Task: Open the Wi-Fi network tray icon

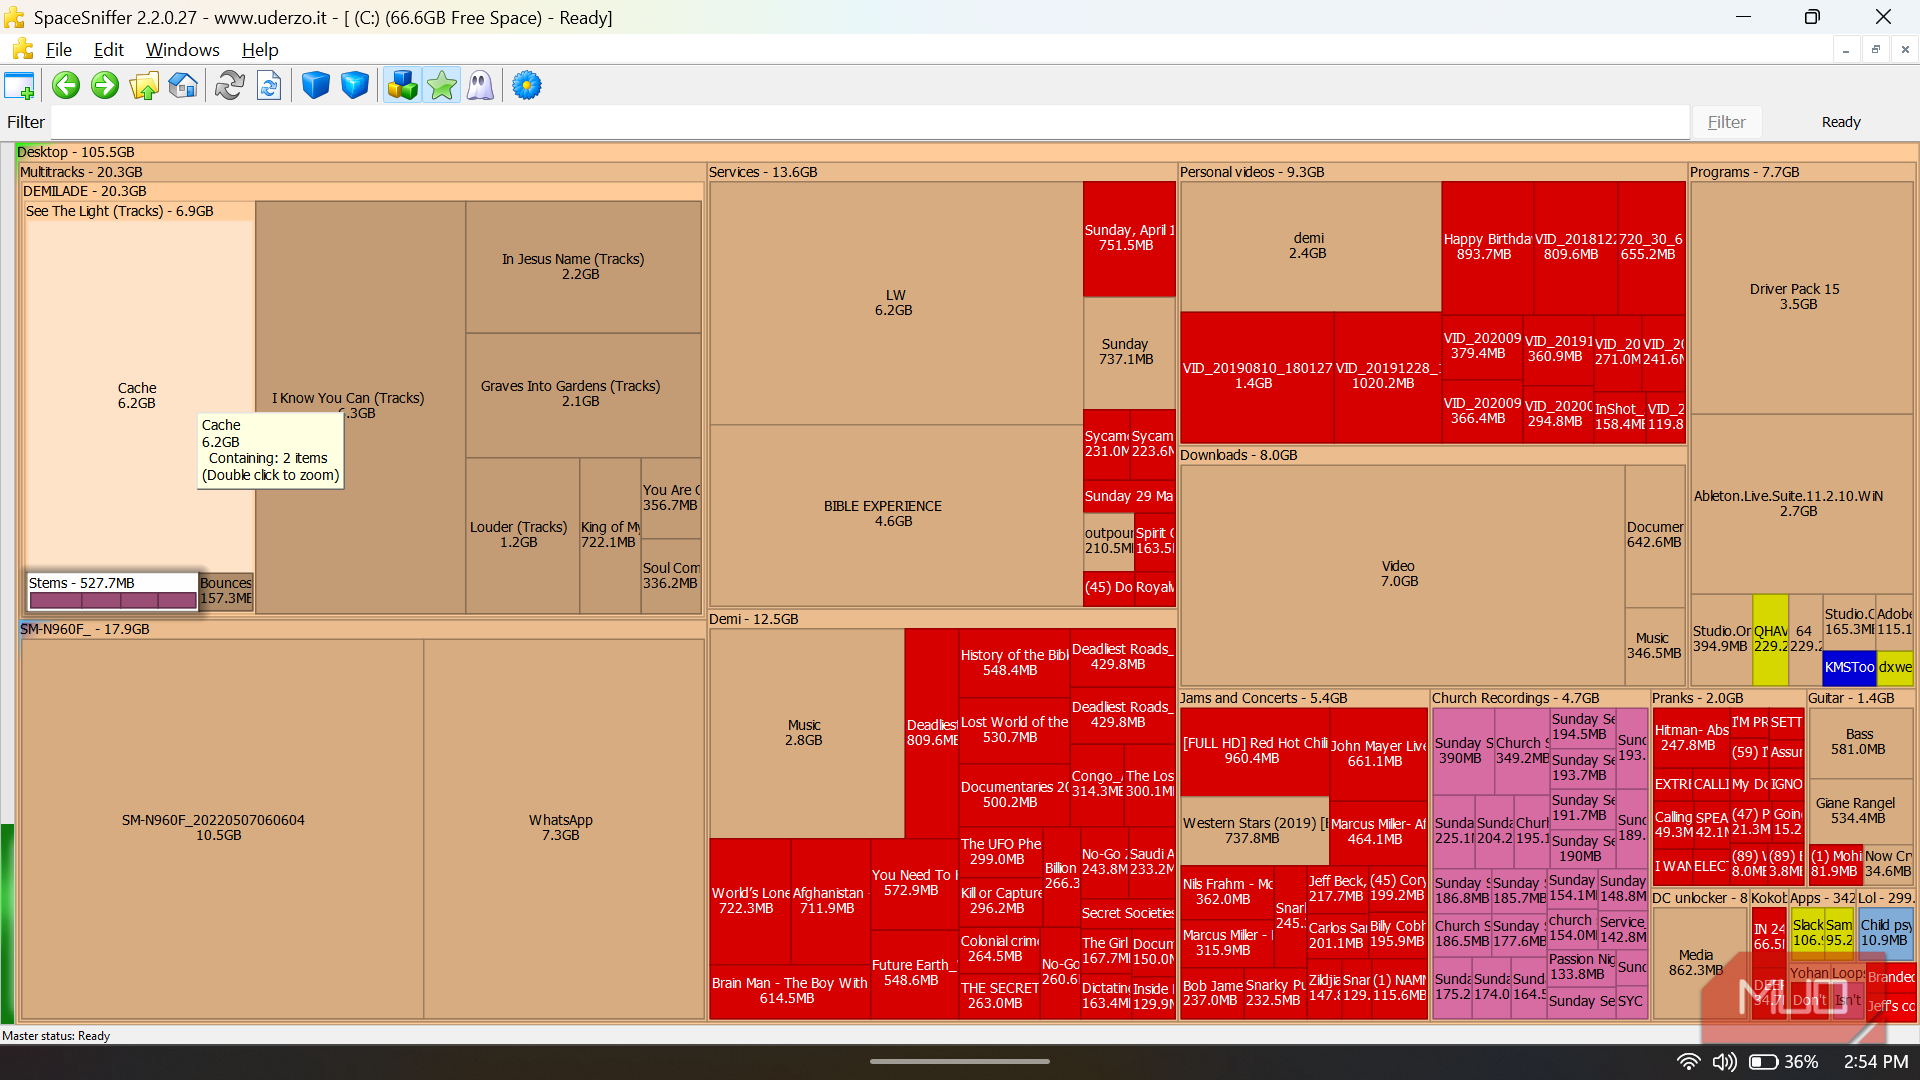Action: pyautogui.click(x=1688, y=1062)
